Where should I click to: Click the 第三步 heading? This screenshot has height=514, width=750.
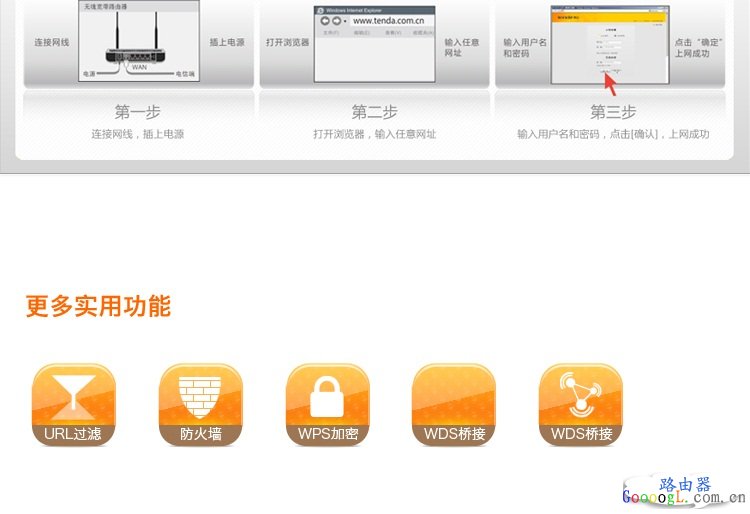[x=612, y=112]
